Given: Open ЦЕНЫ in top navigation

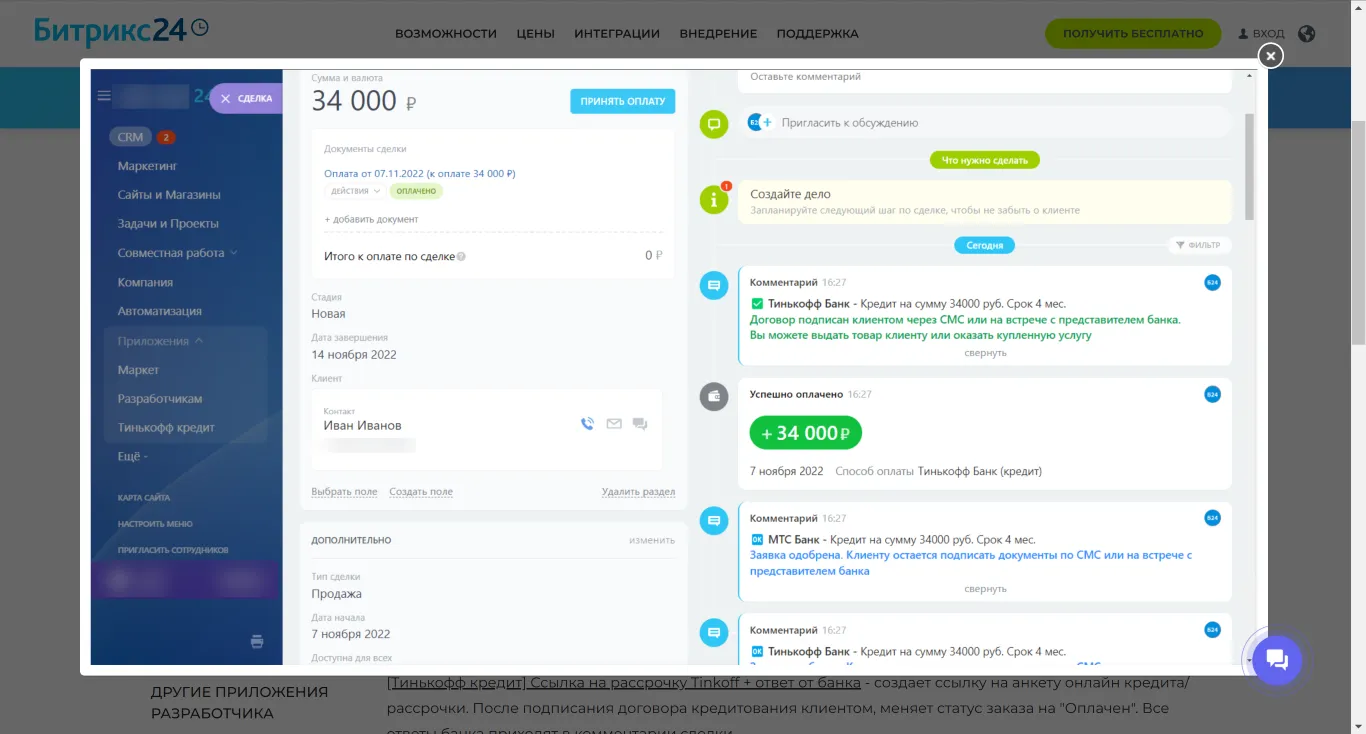Looking at the screenshot, I should pyautogui.click(x=535, y=33).
